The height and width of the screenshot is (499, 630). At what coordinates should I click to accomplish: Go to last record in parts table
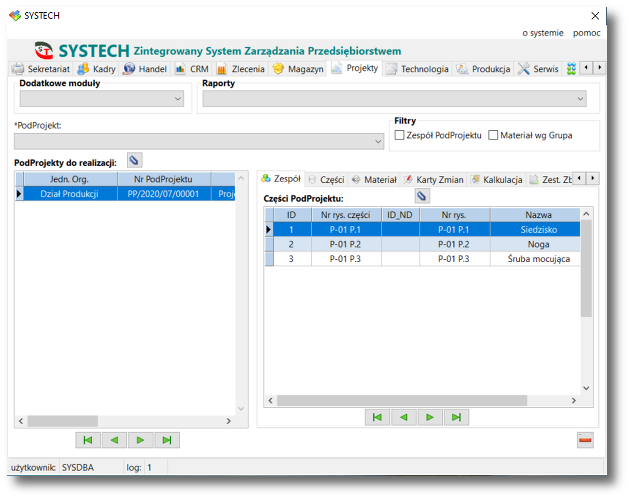pos(456,417)
